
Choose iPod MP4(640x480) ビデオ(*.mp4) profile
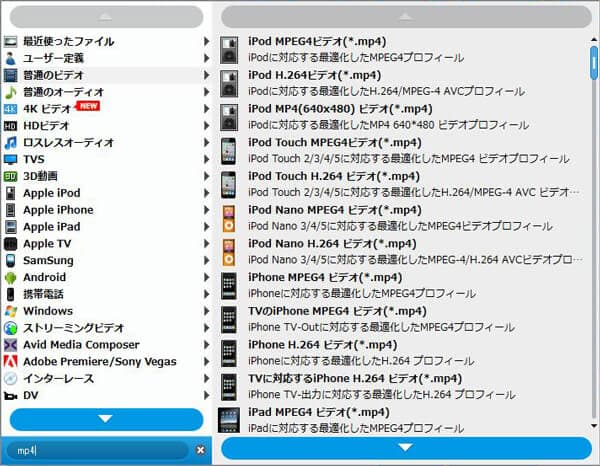[402, 117]
